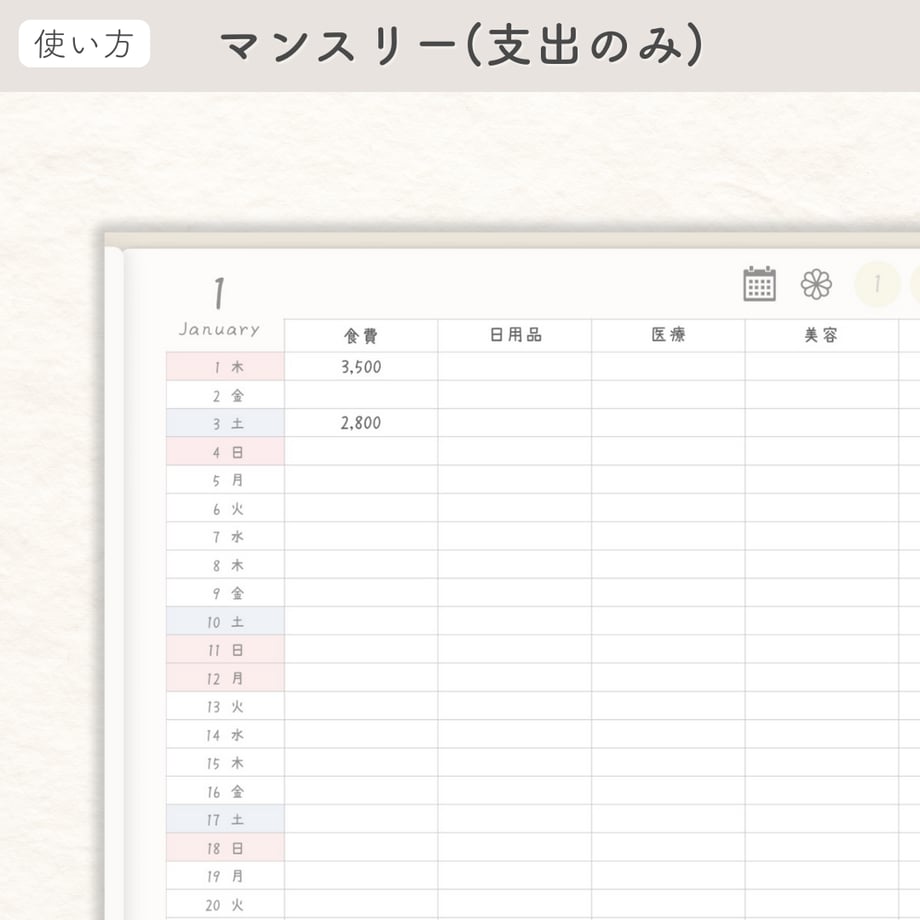920x920 pixels.
Task: Tap the flower icon link
Action: 816,285
